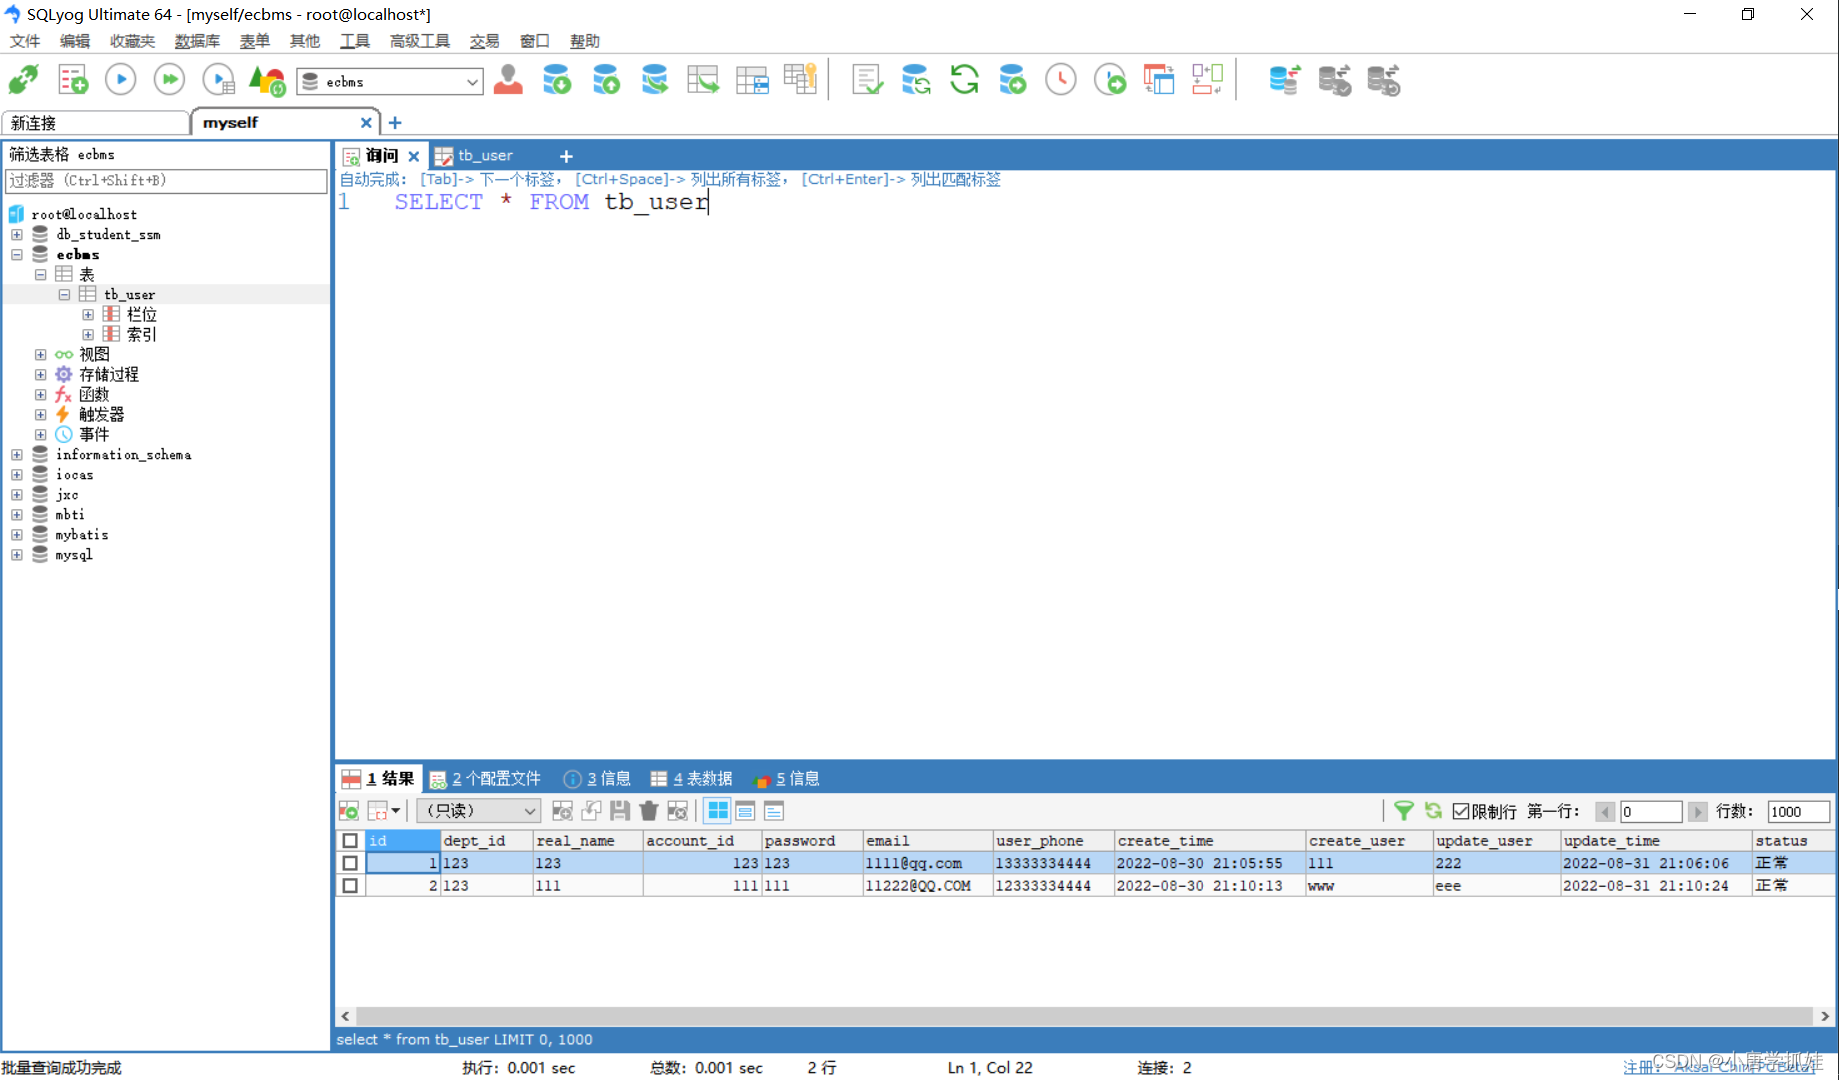The image size is (1839, 1080).
Task: Go to previous rows page arrow
Action: [1605, 812]
